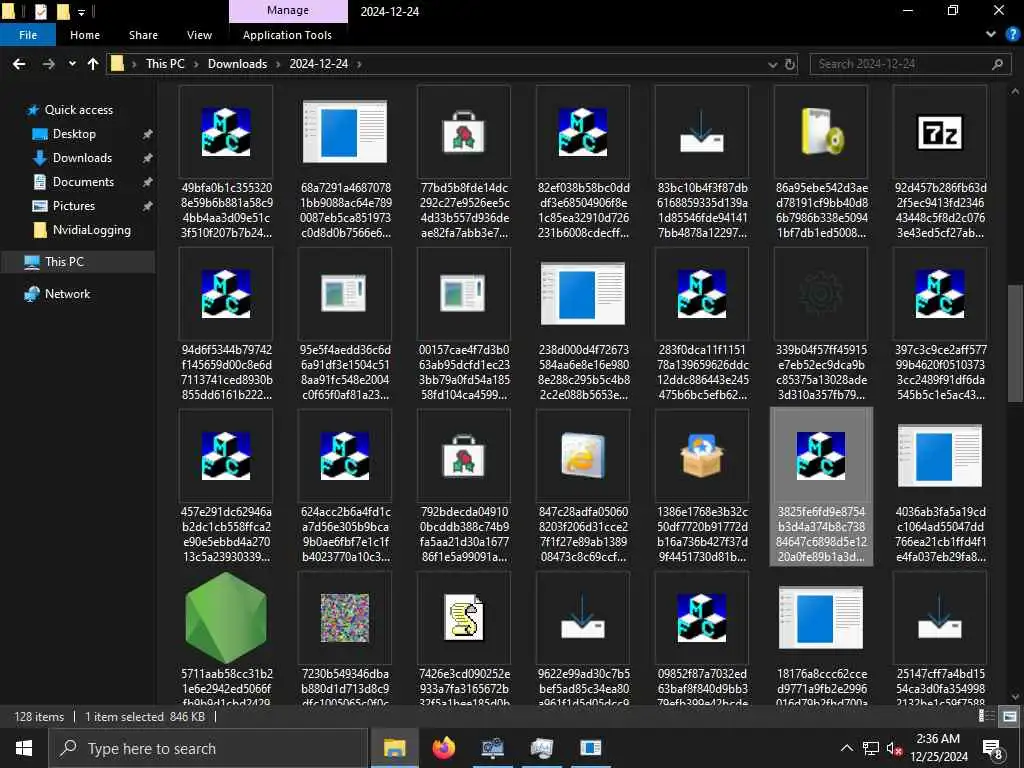Select installer file 83bc10b4f3f87db
Screen dimensions: 1024x768
coord(702,163)
